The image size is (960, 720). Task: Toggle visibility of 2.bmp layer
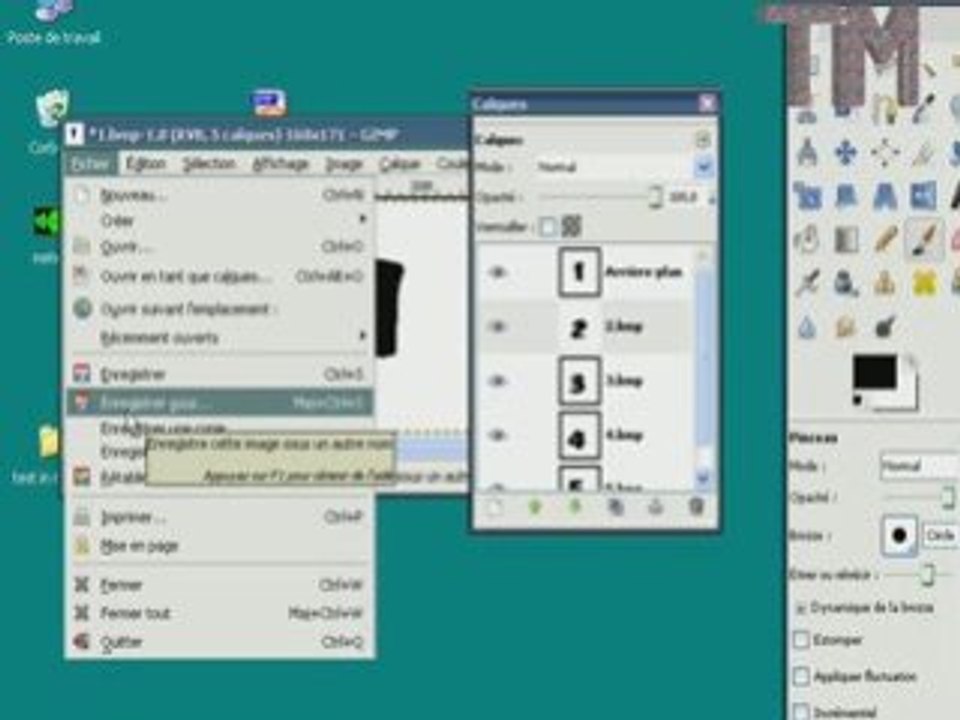tap(498, 327)
